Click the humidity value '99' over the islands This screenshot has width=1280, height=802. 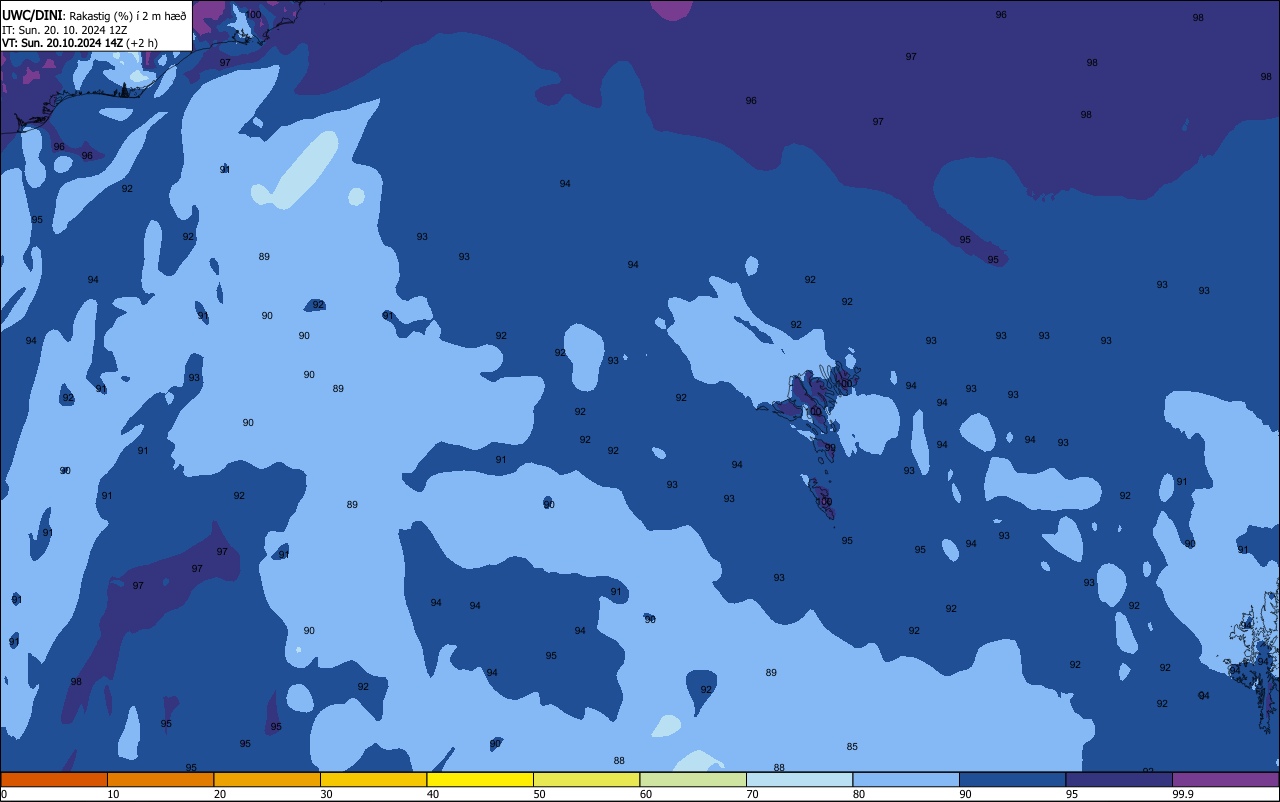[x=830, y=448]
